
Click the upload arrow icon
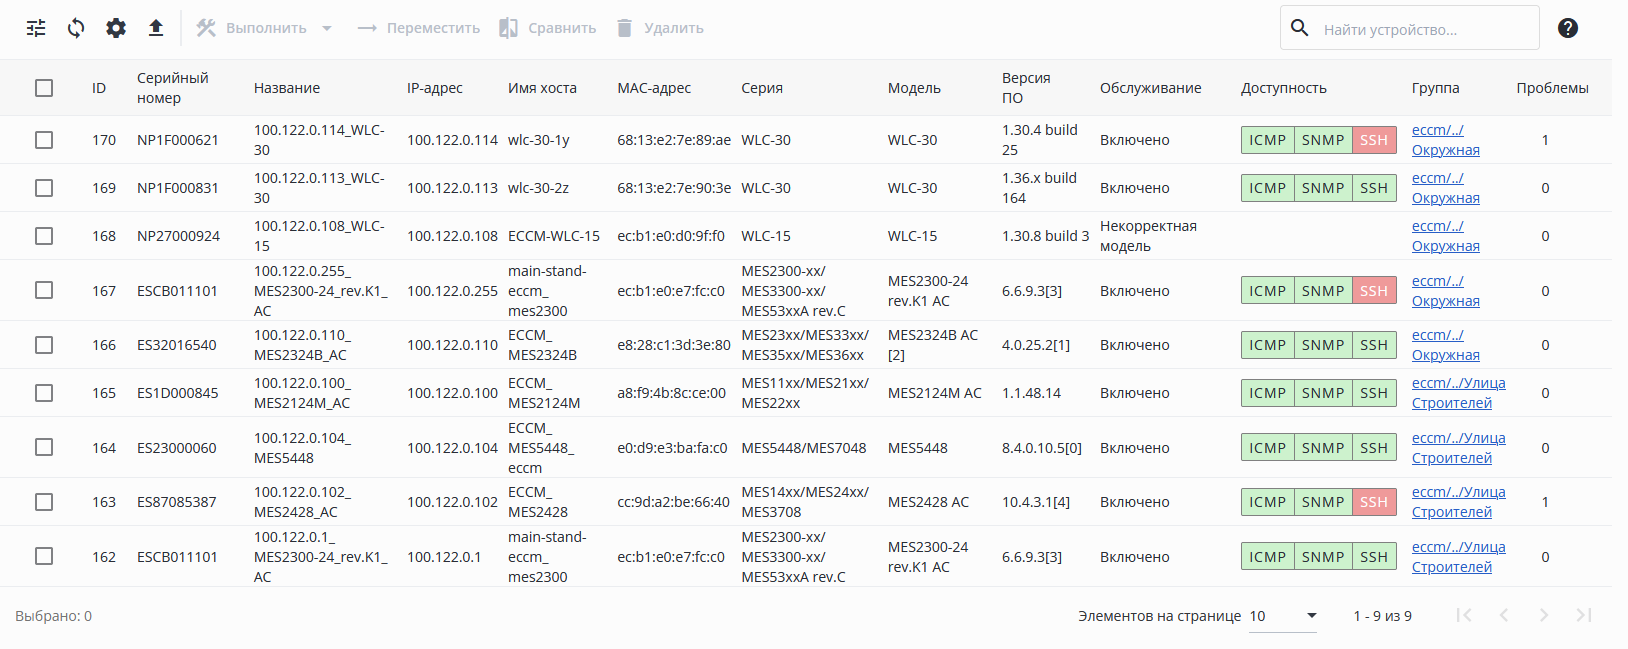point(156,28)
